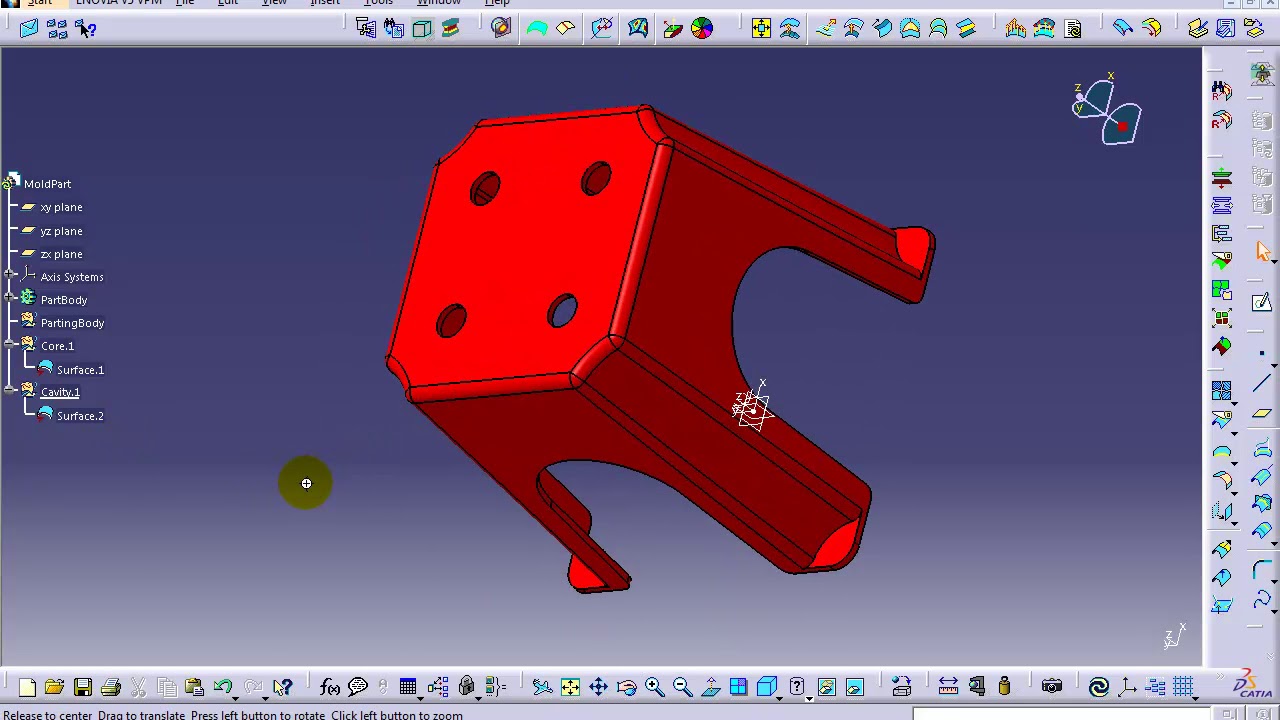Viewport: 1280px width, 720px height.
Task: Click the Capture camera icon
Action: [x=1052, y=687]
